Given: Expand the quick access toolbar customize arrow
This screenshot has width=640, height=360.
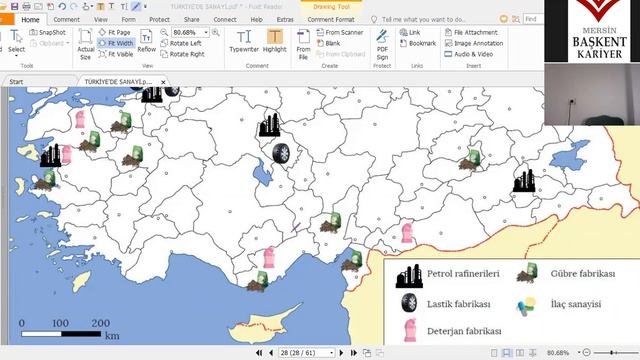Looking at the screenshot, I should coord(145,6).
